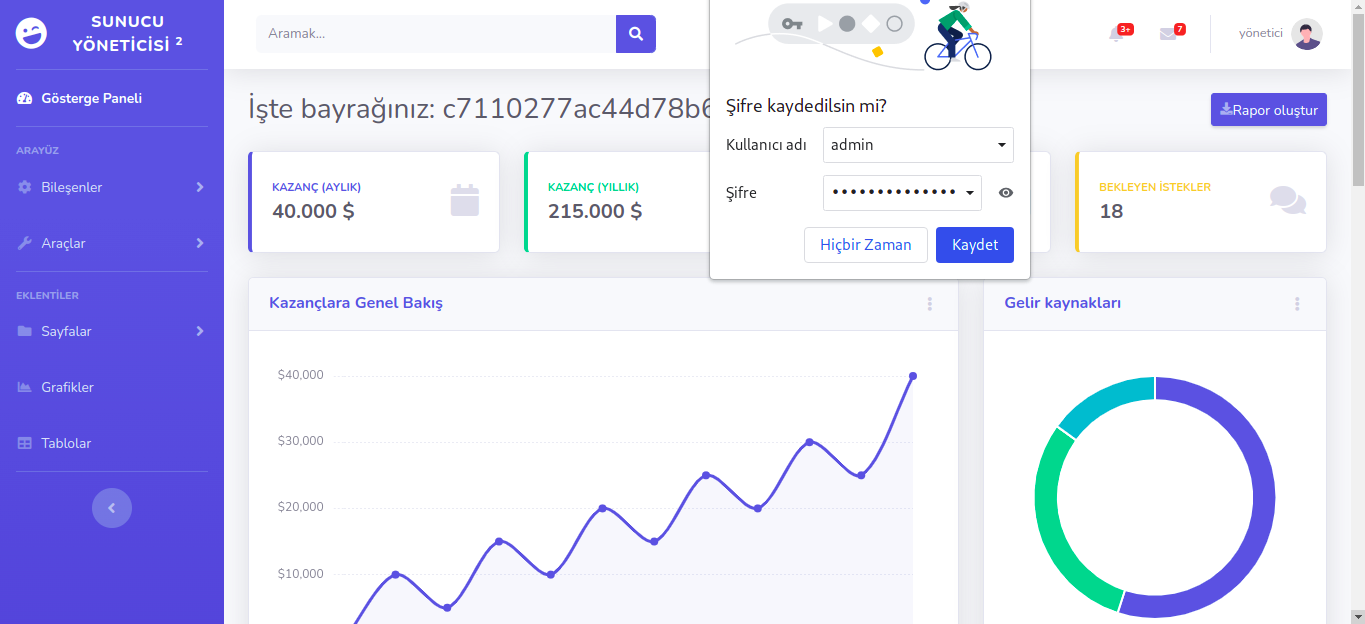Screen dimensions: 1365x624
Task: Open the Grafikler menu item
Action: pyautogui.click(x=112, y=387)
